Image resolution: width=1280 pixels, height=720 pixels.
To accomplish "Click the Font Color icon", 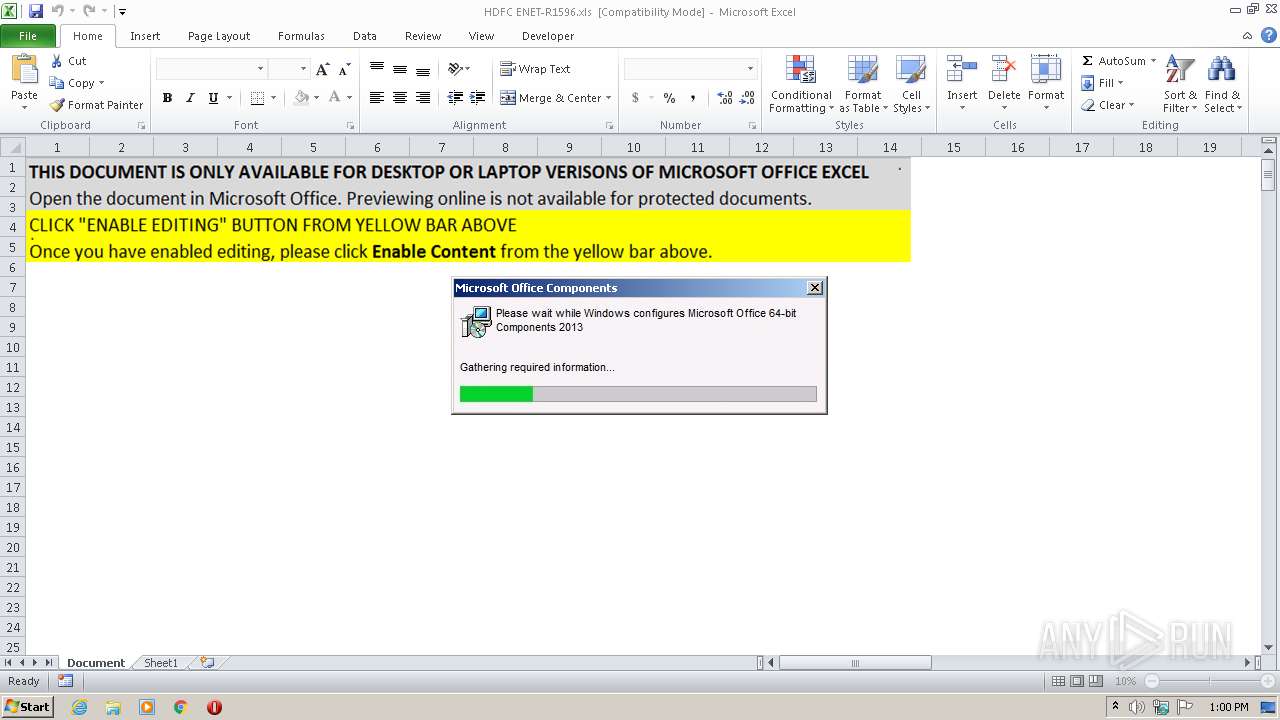I will (x=335, y=98).
